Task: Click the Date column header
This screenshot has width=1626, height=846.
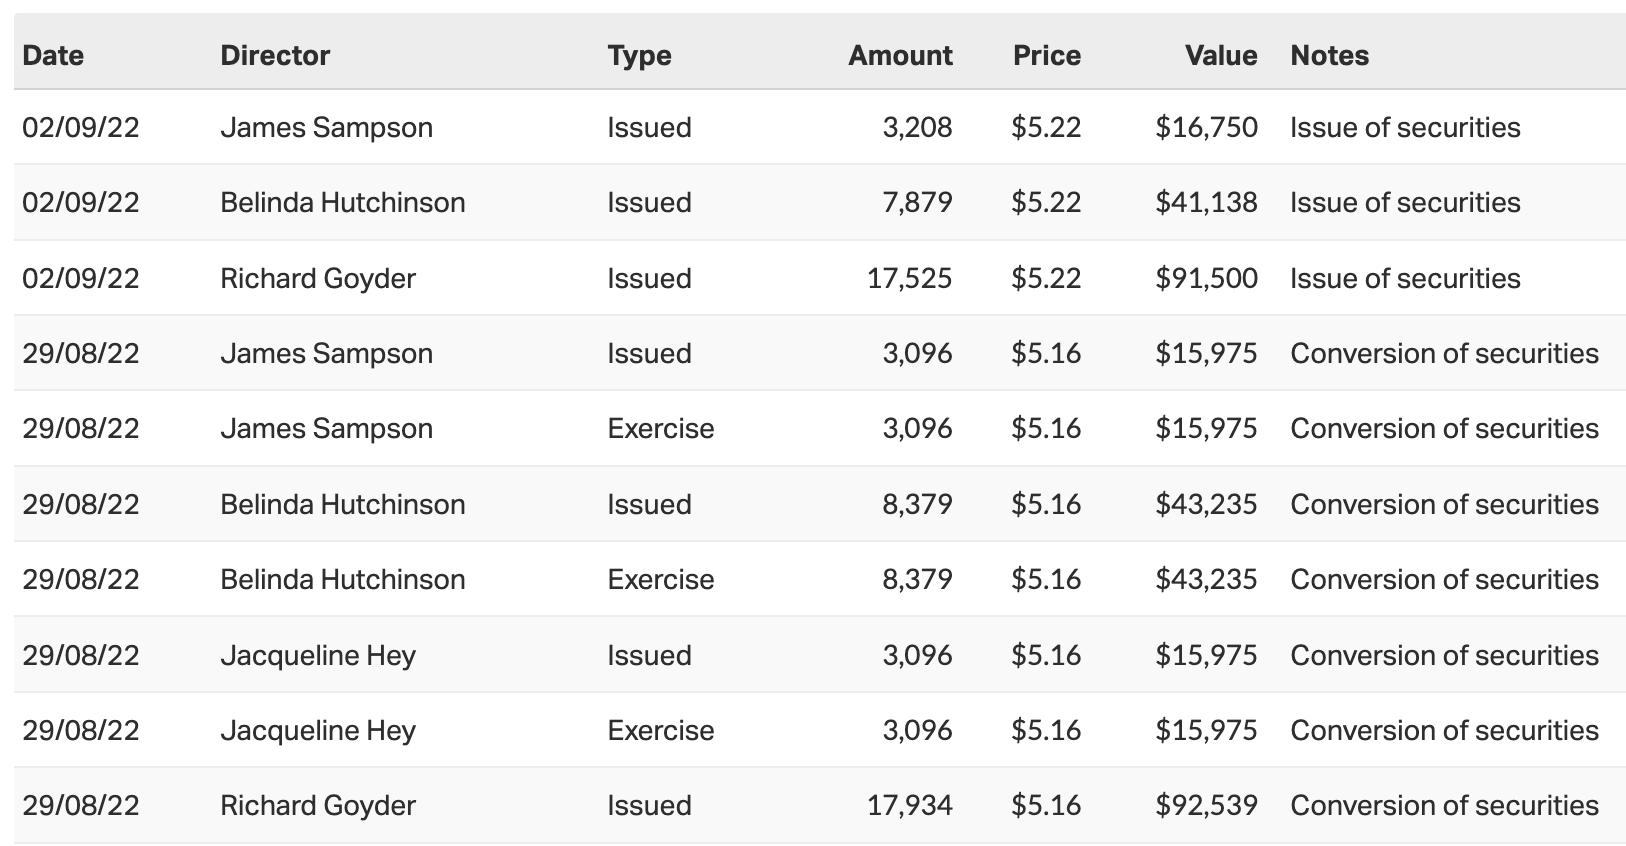Action: (x=53, y=55)
